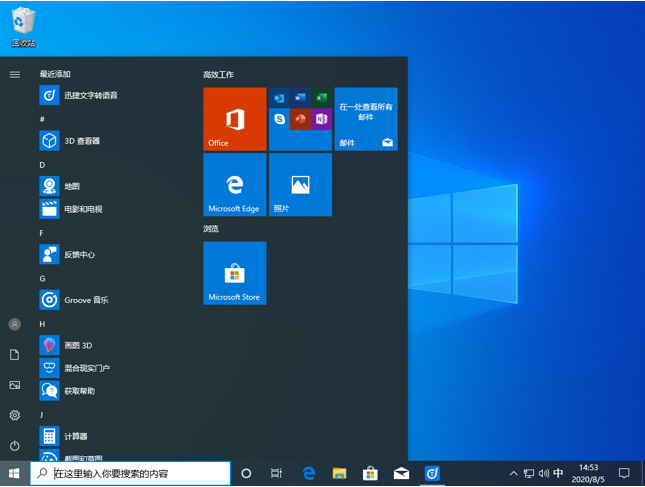Launch Microsoft Edge from the Start tiles

[x=234, y=184]
